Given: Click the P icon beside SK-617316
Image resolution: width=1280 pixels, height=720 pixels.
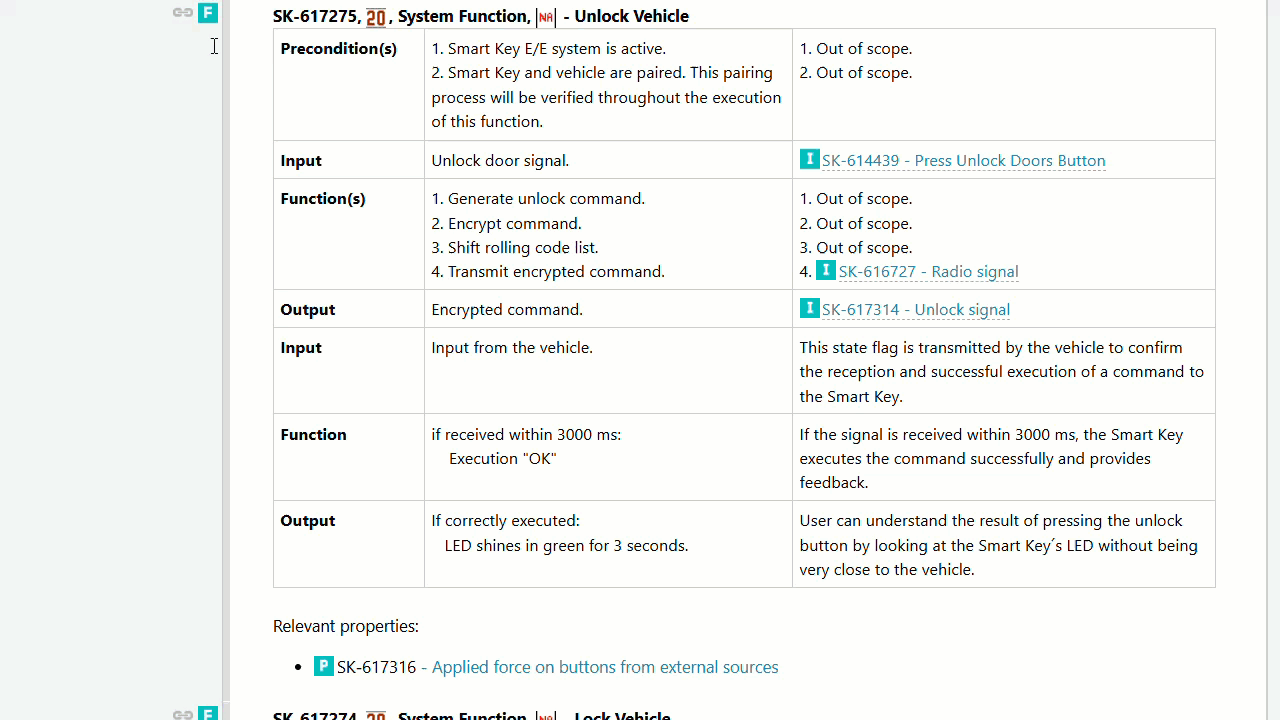Looking at the screenshot, I should pos(323,666).
